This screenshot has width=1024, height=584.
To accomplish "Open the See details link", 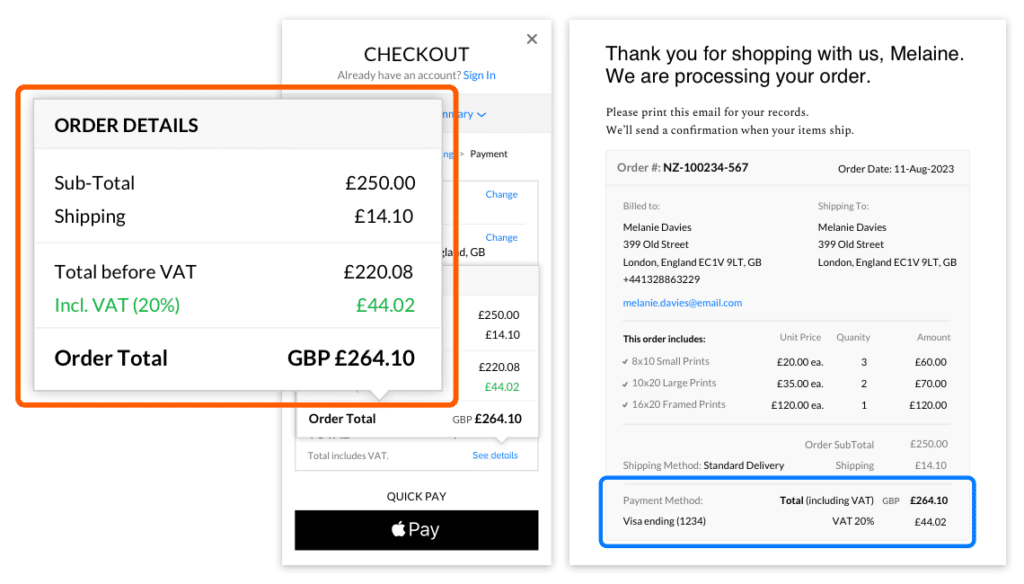I will coord(495,456).
